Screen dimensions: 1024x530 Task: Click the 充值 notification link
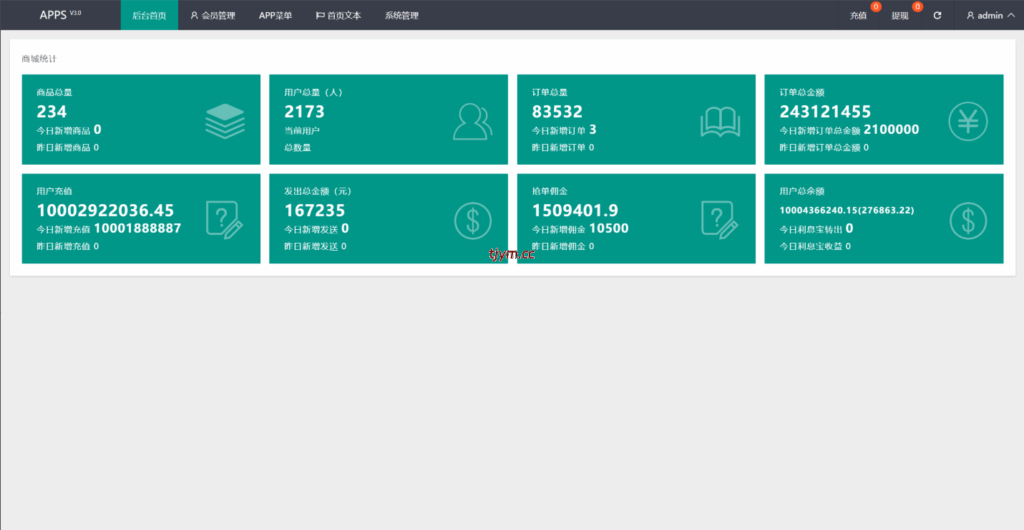pos(858,16)
